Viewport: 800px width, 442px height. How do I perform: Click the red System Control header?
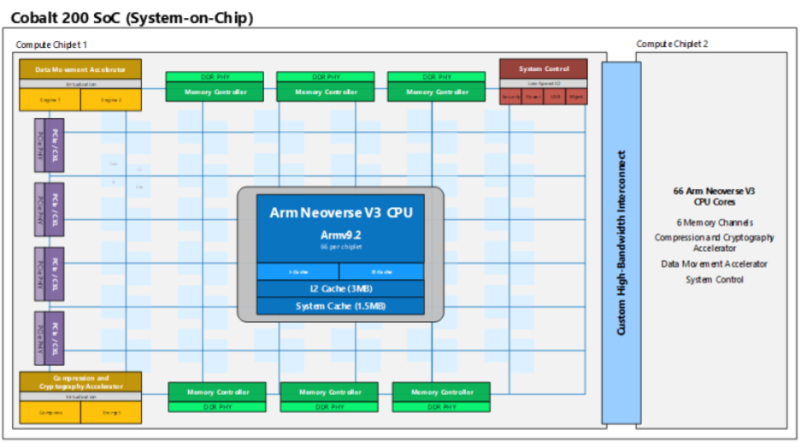click(543, 69)
